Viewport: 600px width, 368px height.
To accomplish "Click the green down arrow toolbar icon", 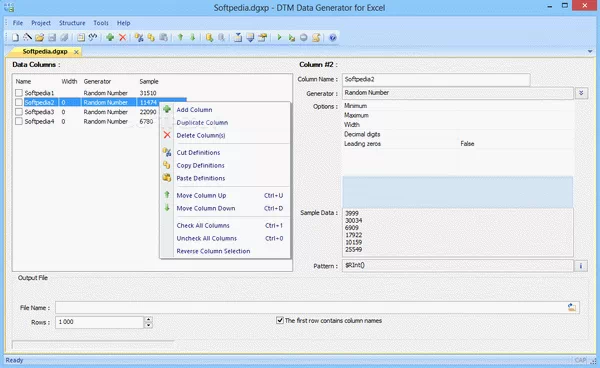I will 192,37.
